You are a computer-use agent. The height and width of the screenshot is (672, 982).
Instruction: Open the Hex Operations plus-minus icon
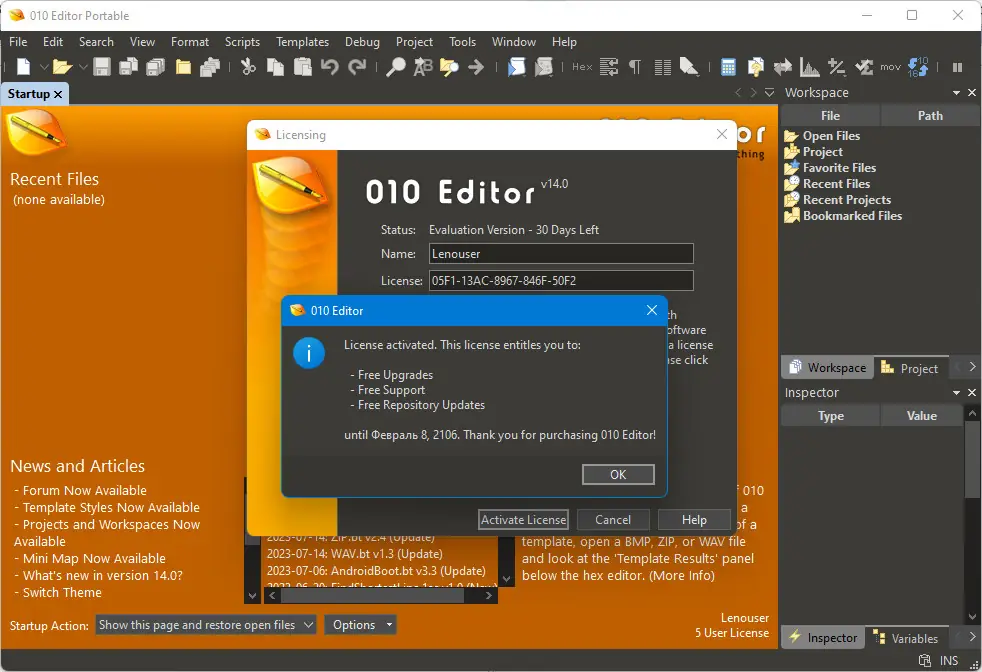836,66
